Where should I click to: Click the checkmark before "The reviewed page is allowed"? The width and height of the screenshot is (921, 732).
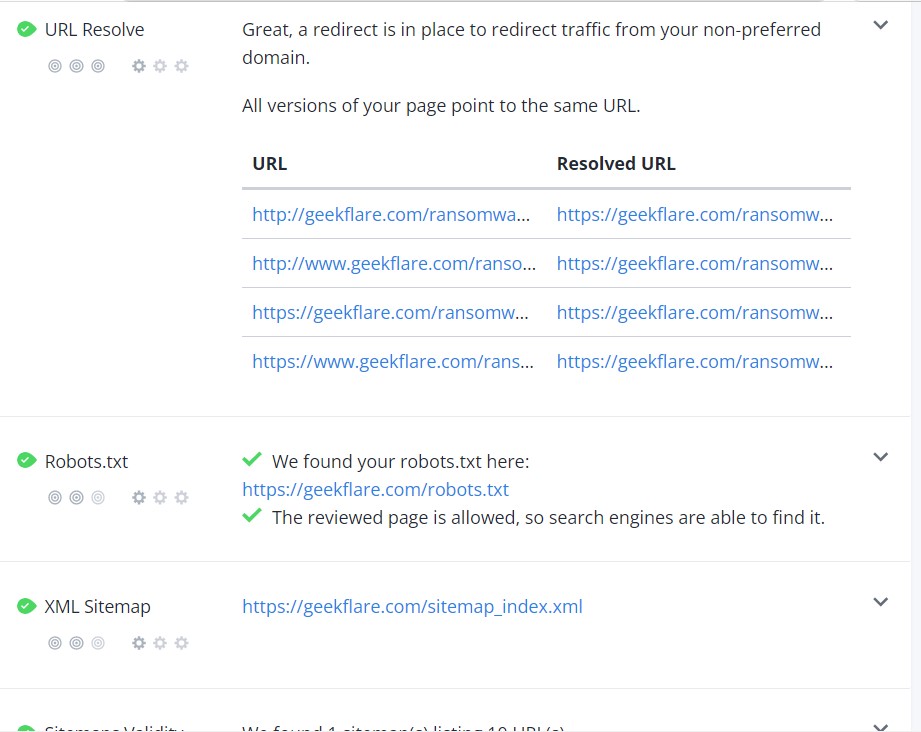(252, 516)
